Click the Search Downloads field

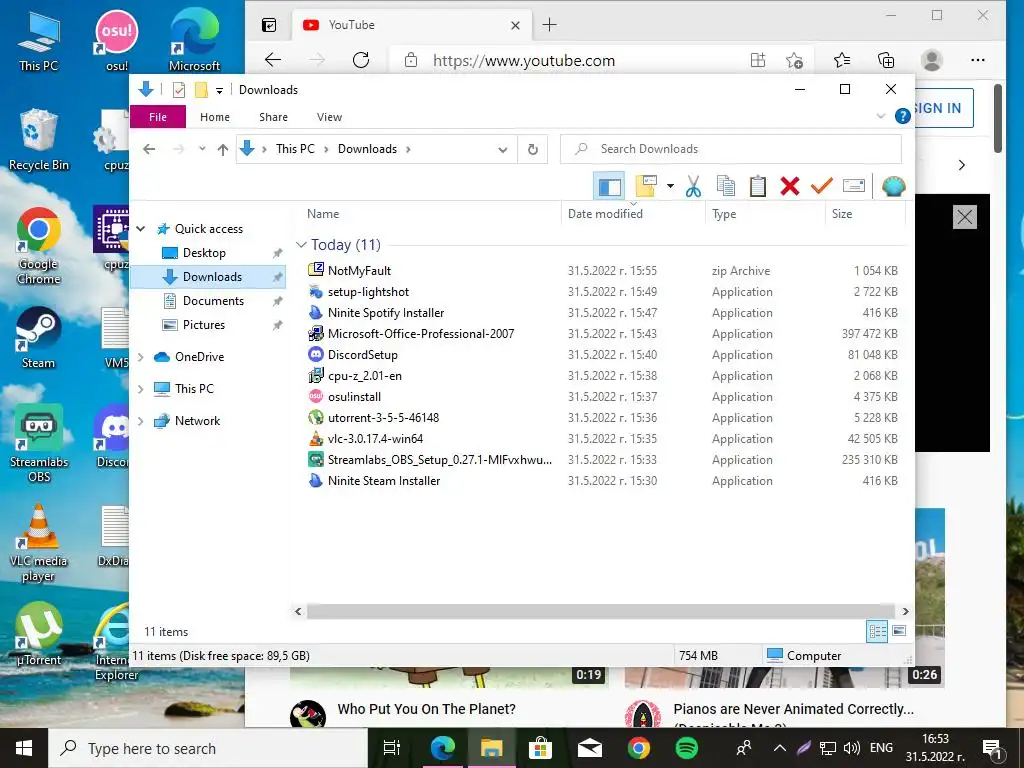[x=731, y=149]
